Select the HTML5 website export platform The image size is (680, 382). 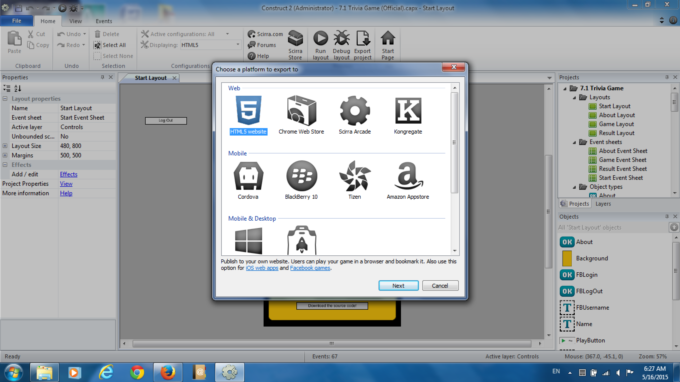(248, 114)
